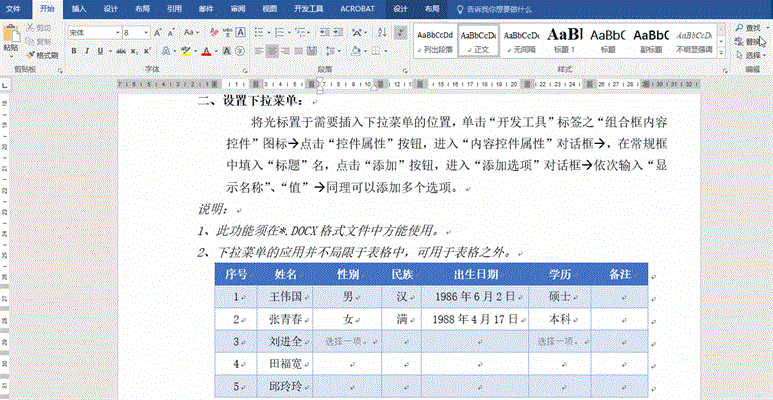Select the Format Painter (格式刷) tool
Viewport: 773px width, 400px height.
[x=44, y=54]
